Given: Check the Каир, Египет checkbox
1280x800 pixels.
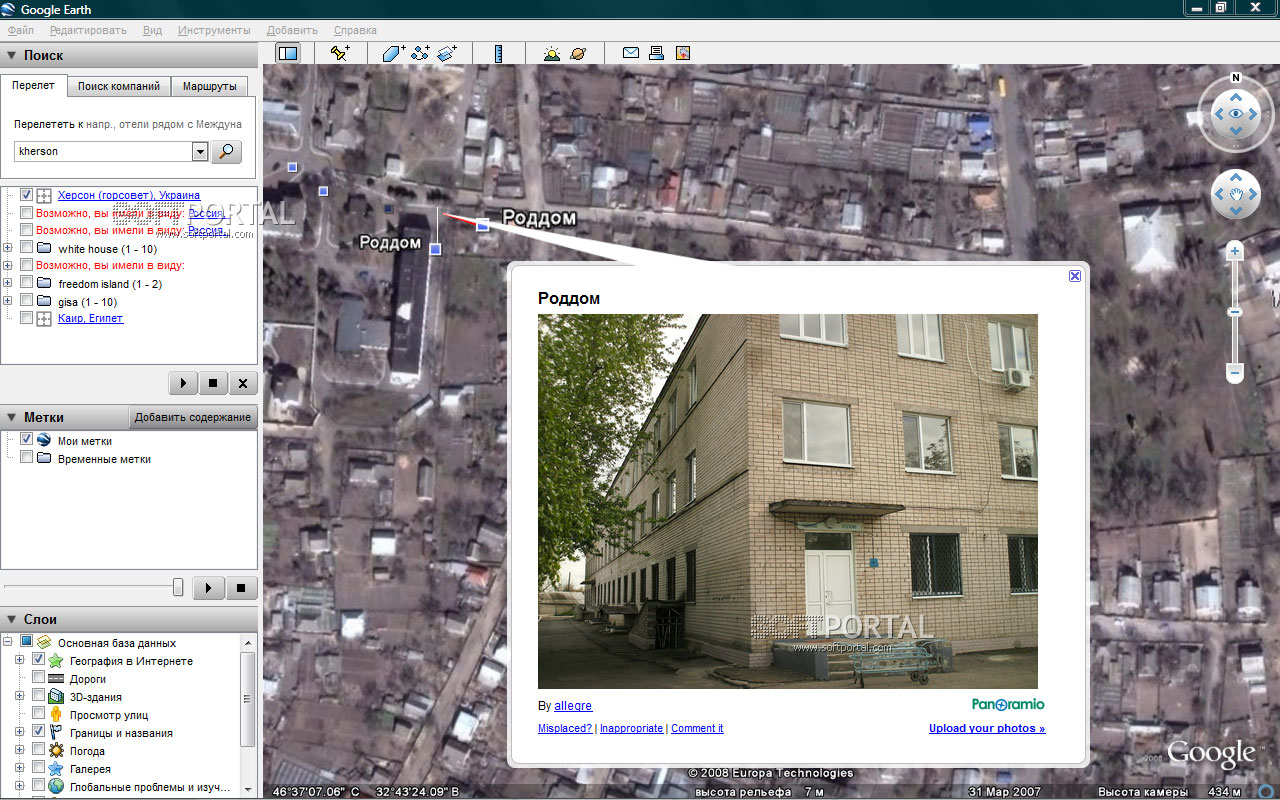Looking at the screenshot, I should pos(26,319).
